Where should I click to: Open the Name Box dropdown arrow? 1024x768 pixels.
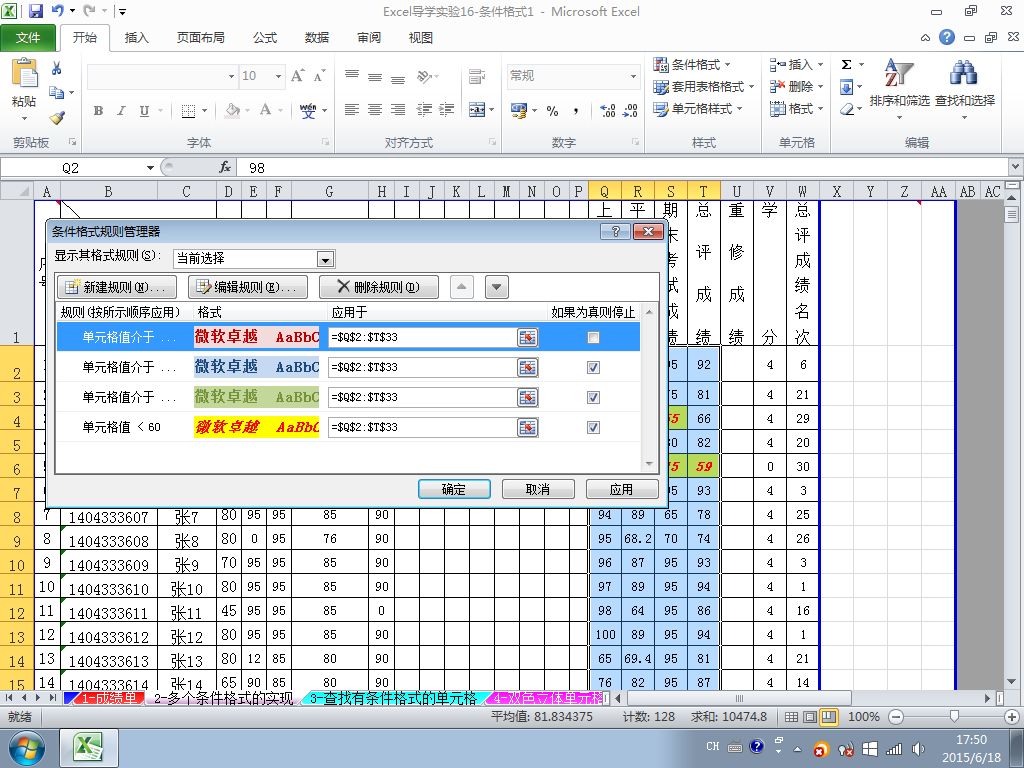coord(150,168)
